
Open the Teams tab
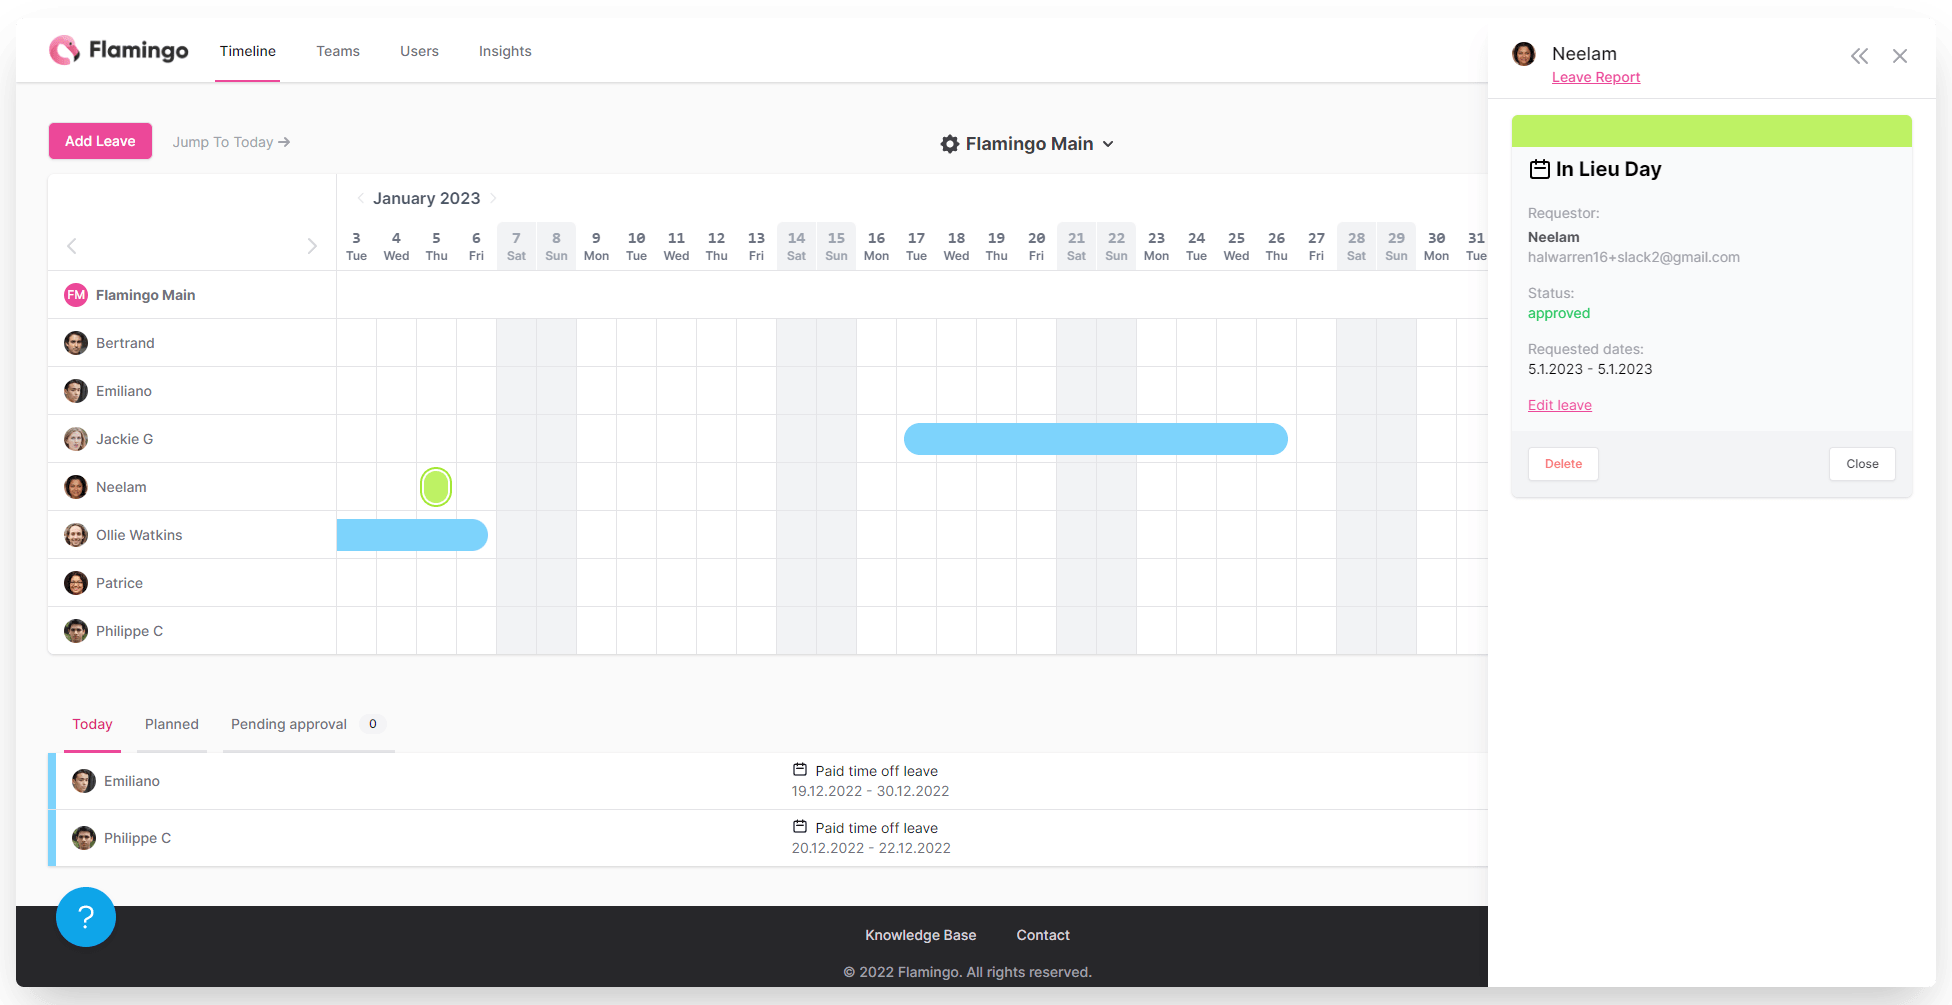click(338, 51)
